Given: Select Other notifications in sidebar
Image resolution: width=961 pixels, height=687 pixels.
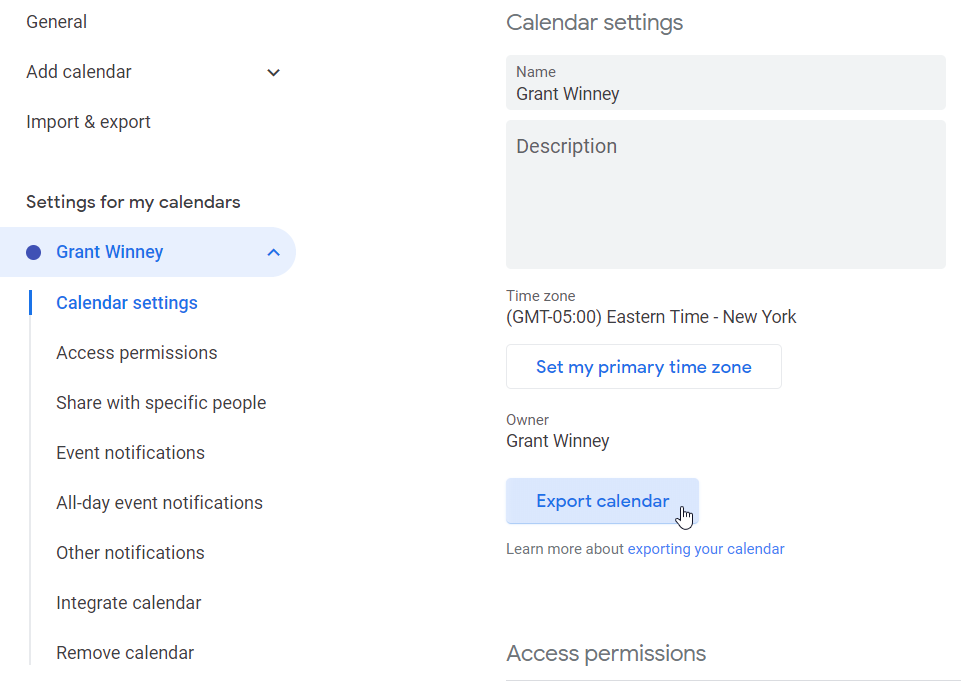Looking at the screenshot, I should [130, 553].
